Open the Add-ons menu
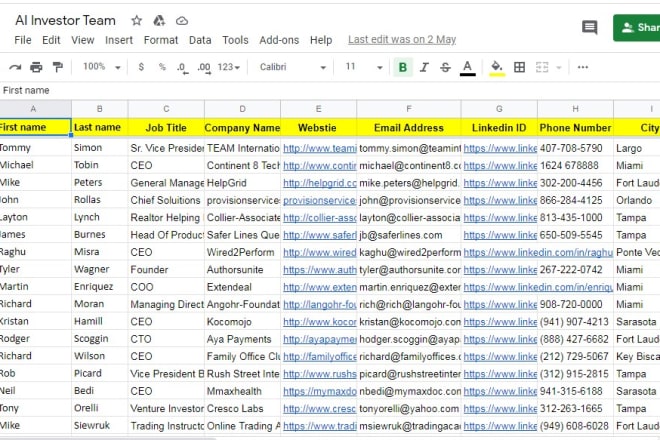The height and width of the screenshot is (440, 660). (279, 40)
